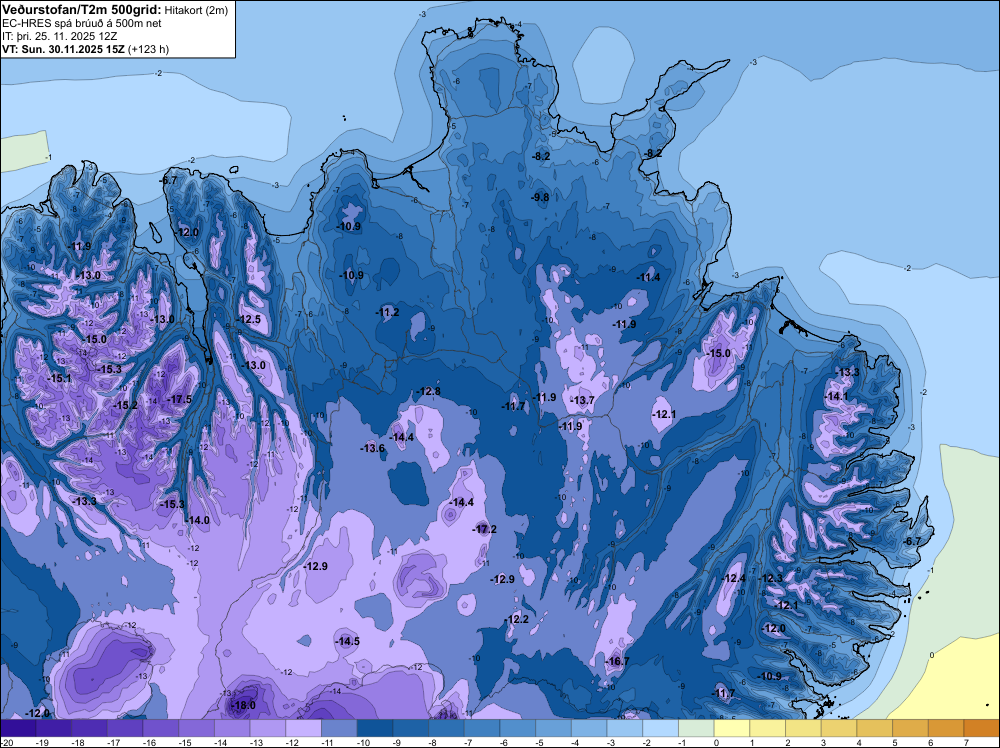1000x748 pixels.
Task: Select the -9.8 temperature label
Action: [x=540, y=198]
